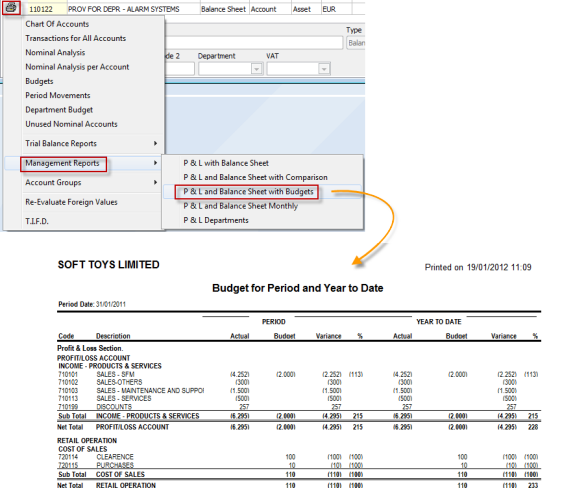Viewport: 573px width, 497px height.
Task: Open the VAT dropdown arrow
Action: tap(324, 69)
